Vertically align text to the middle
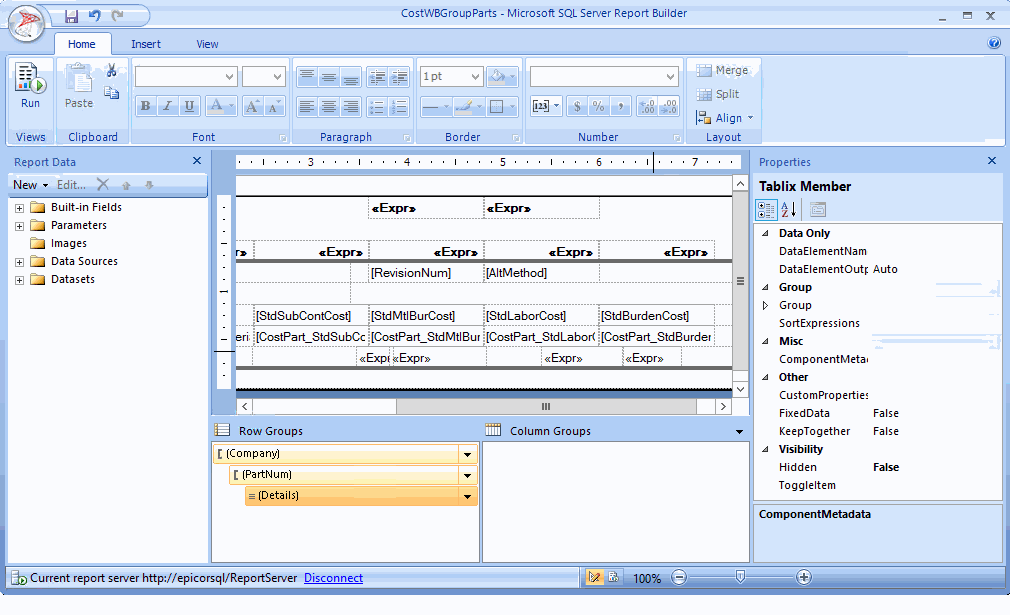The height and width of the screenshot is (615, 1010). tap(329, 77)
